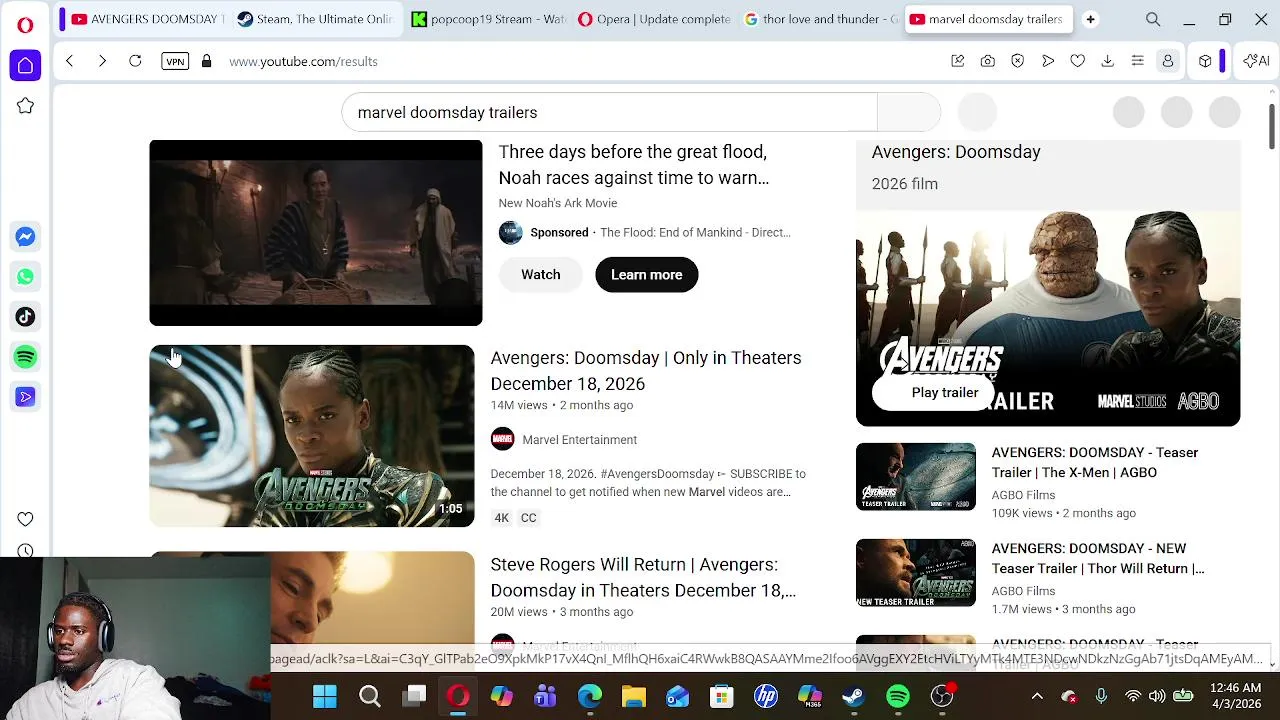Select the marvel doomsday trailers tab
This screenshot has width=1280, height=720.
click(x=988, y=19)
